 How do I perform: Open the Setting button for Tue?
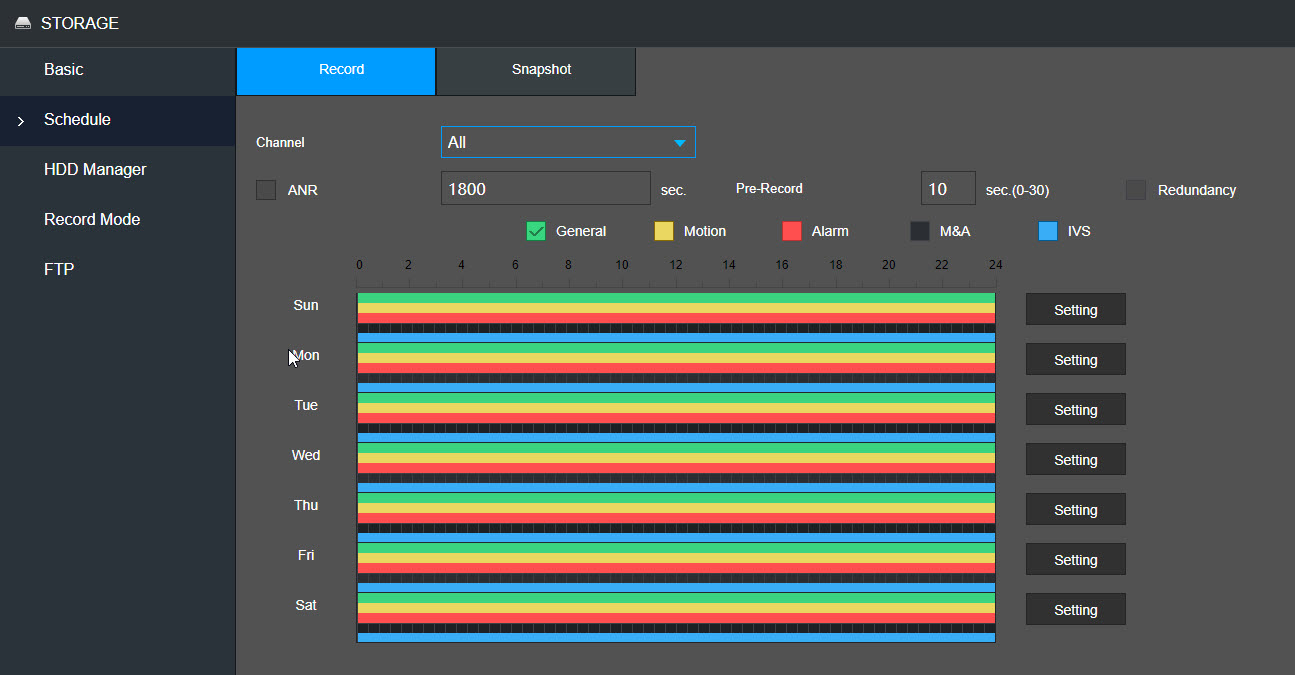pyautogui.click(x=1076, y=410)
